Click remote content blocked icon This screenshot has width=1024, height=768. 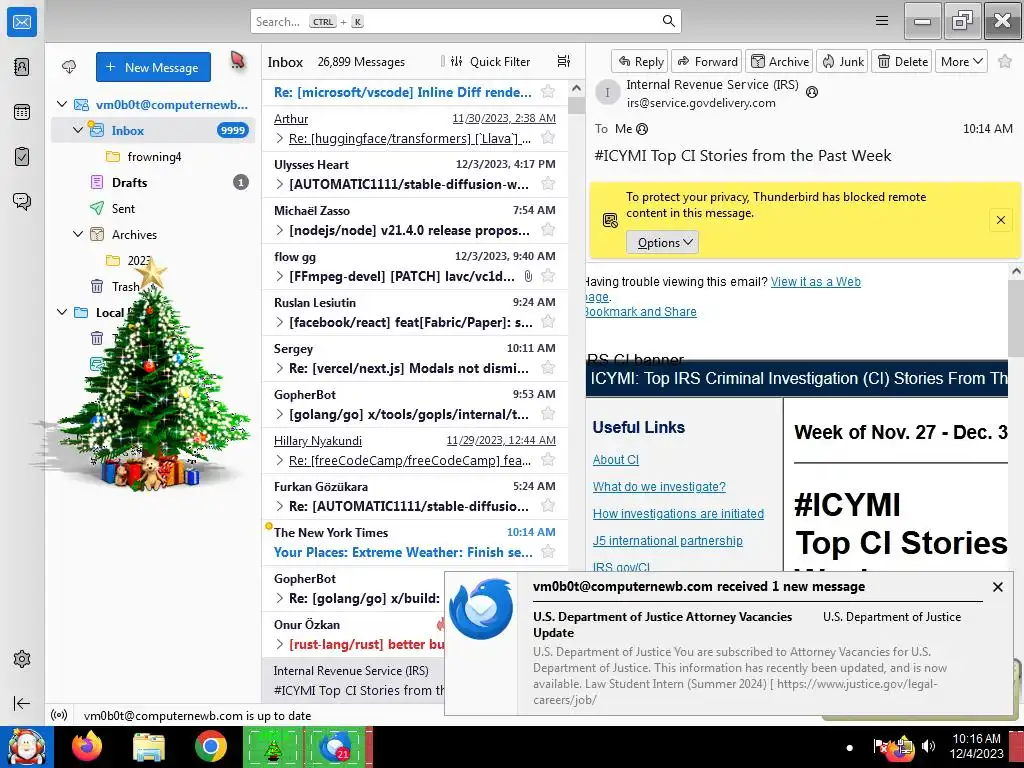(610, 220)
